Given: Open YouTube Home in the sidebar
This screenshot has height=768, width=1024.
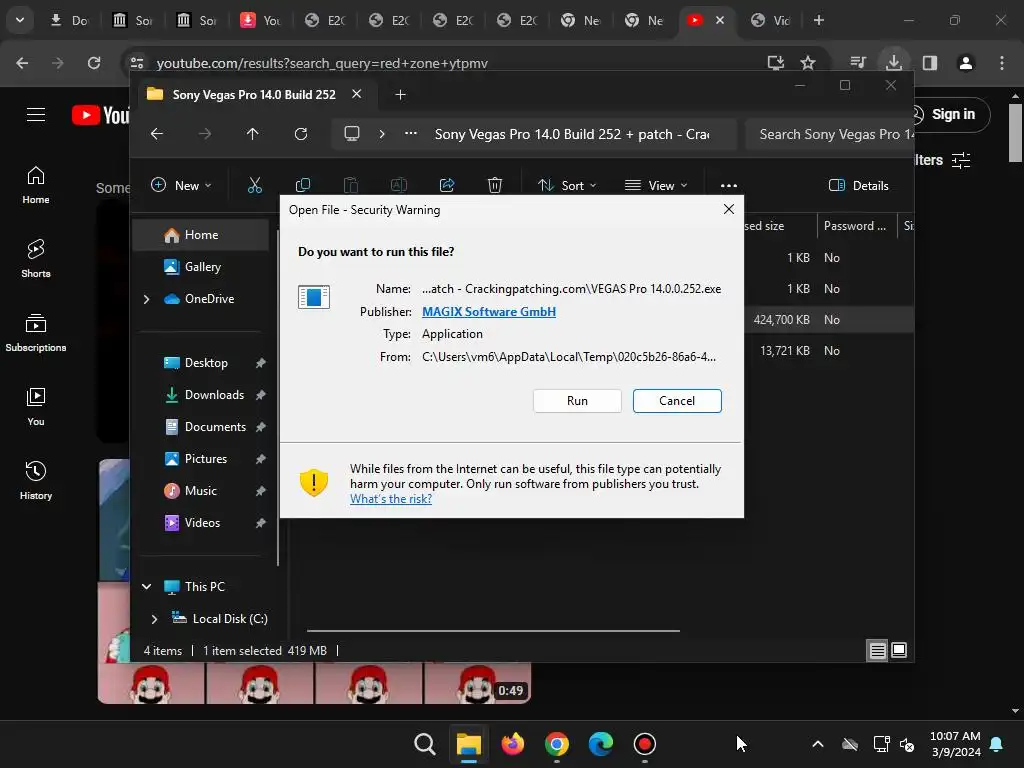Looking at the screenshot, I should tap(36, 185).
